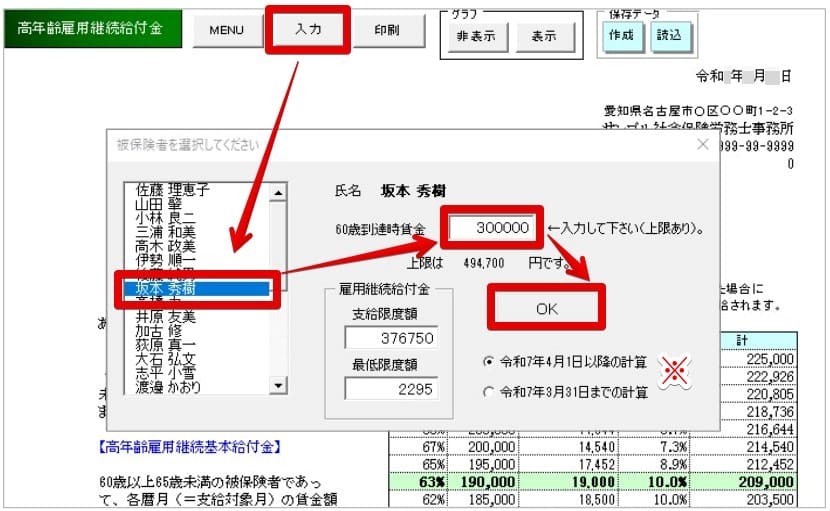Click the 令和 date line

point(743,76)
